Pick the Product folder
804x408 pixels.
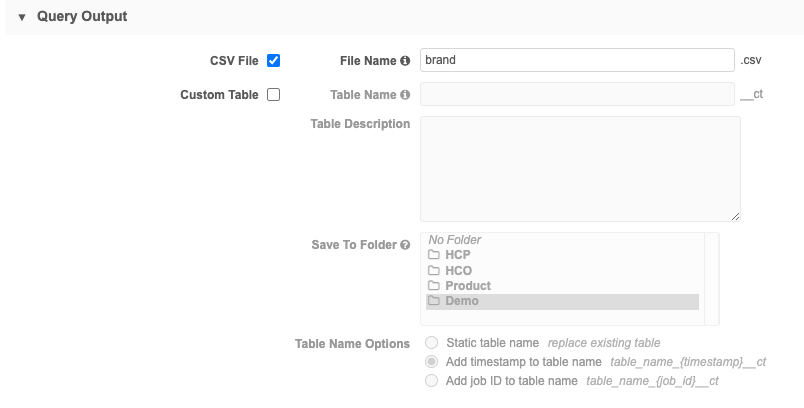(x=468, y=286)
